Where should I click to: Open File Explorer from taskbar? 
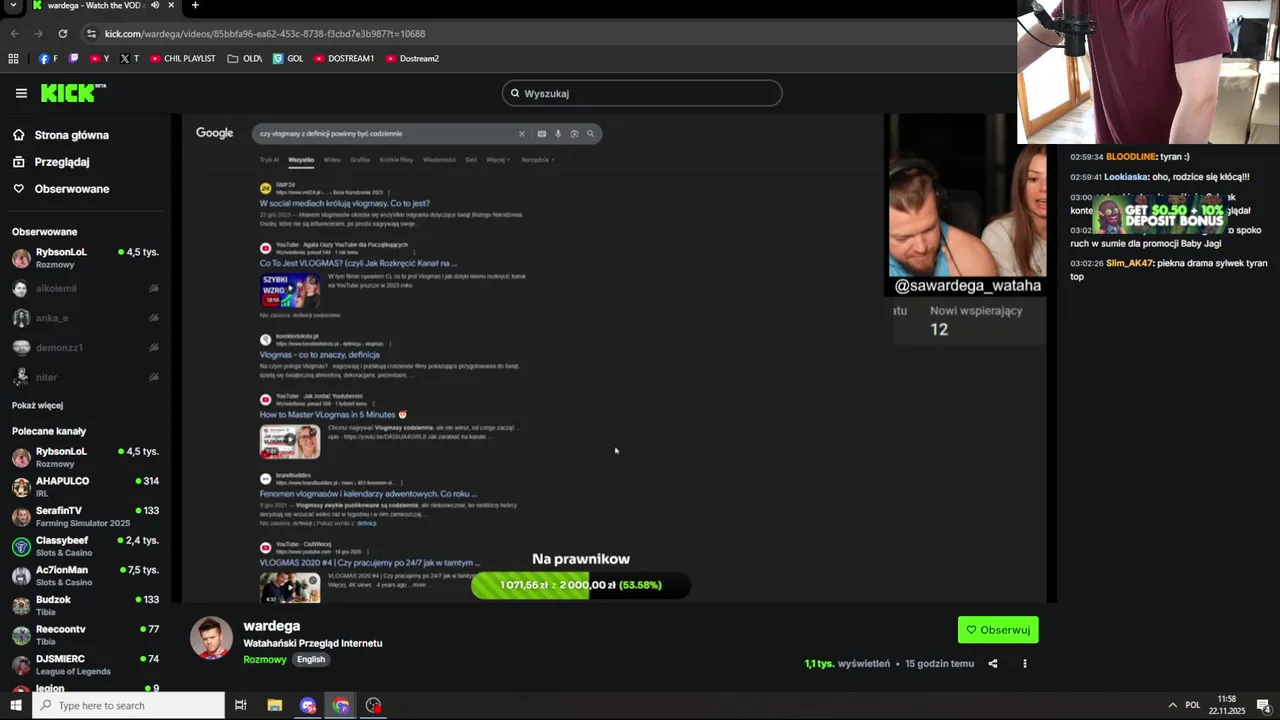point(275,705)
